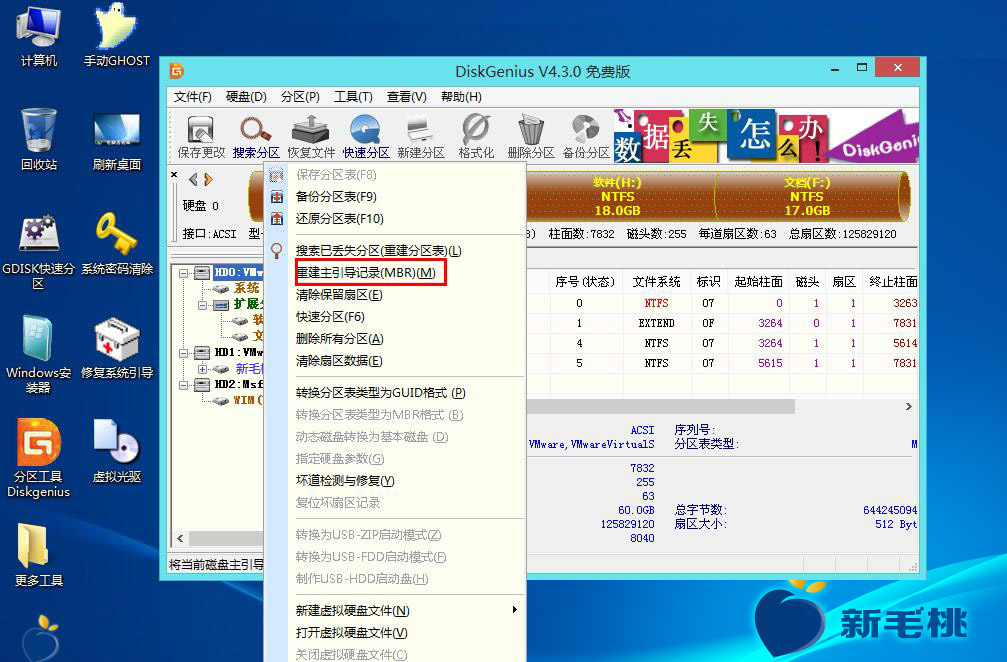Select 搜索已丢失分区(重建分区表) entry
1007x662 pixels.
pyautogui.click(x=396, y=251)
